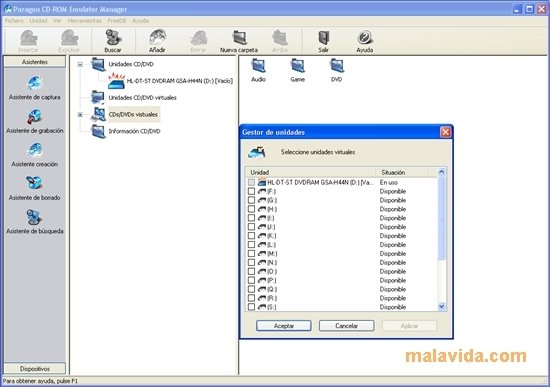Expand the CDs/DVDs virtuales branch
The image size is (550, 387).
click(80, 115)
